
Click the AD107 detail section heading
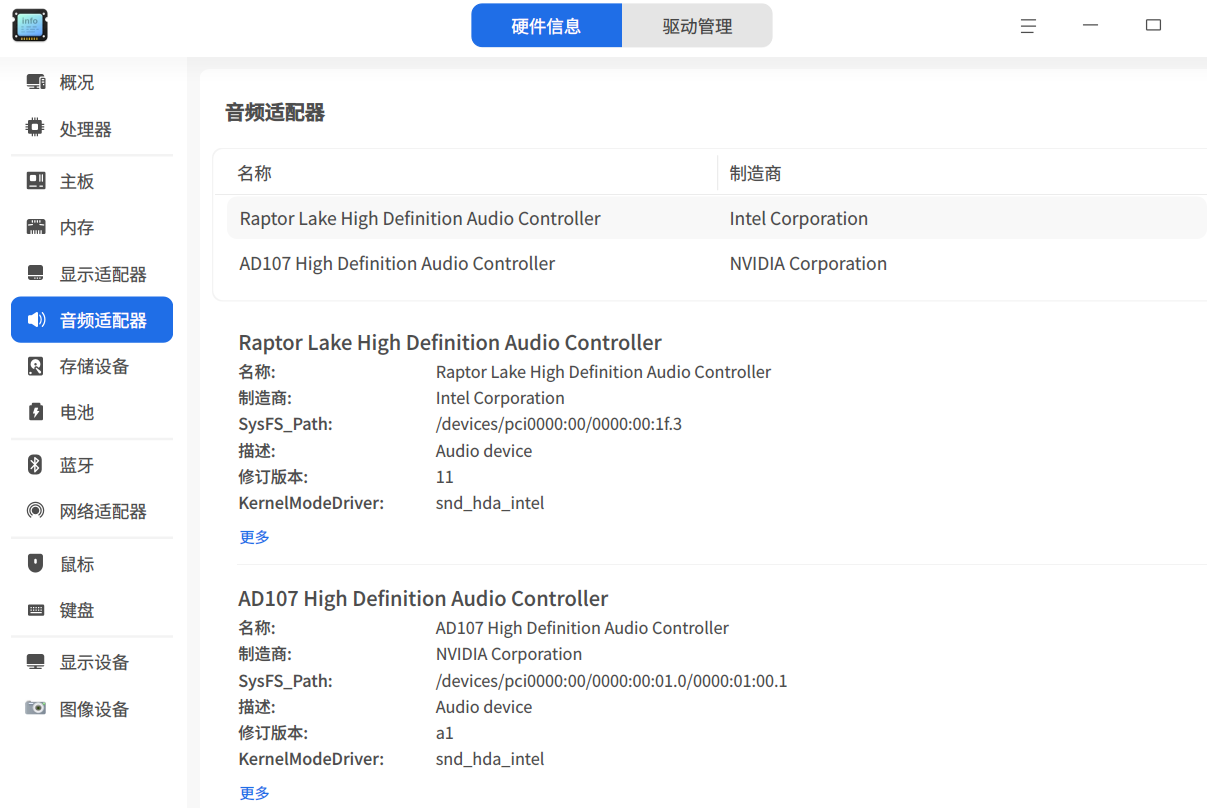423,598
